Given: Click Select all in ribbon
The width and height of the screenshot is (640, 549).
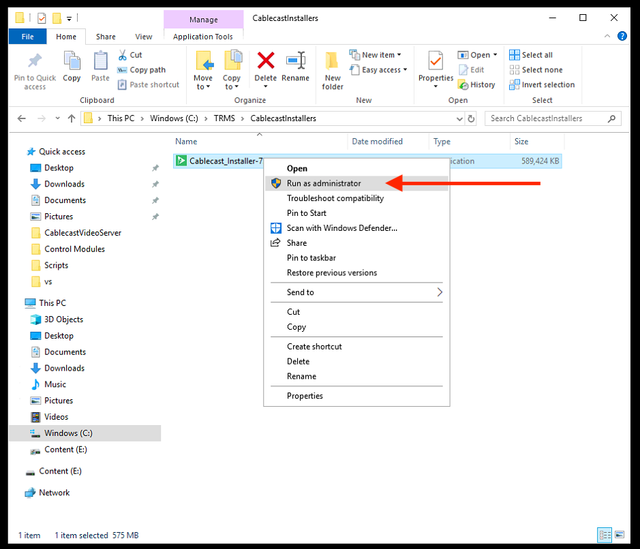Looking at the screenshot, I should point(531,55).
